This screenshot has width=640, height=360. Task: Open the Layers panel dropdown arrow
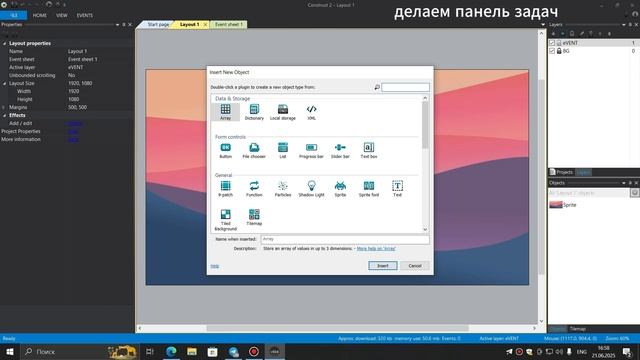tap(624, 24)
